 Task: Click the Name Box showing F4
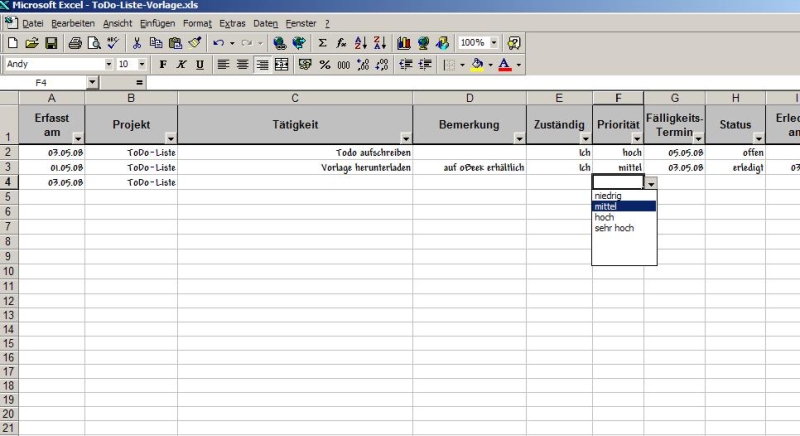coord(43,83)
